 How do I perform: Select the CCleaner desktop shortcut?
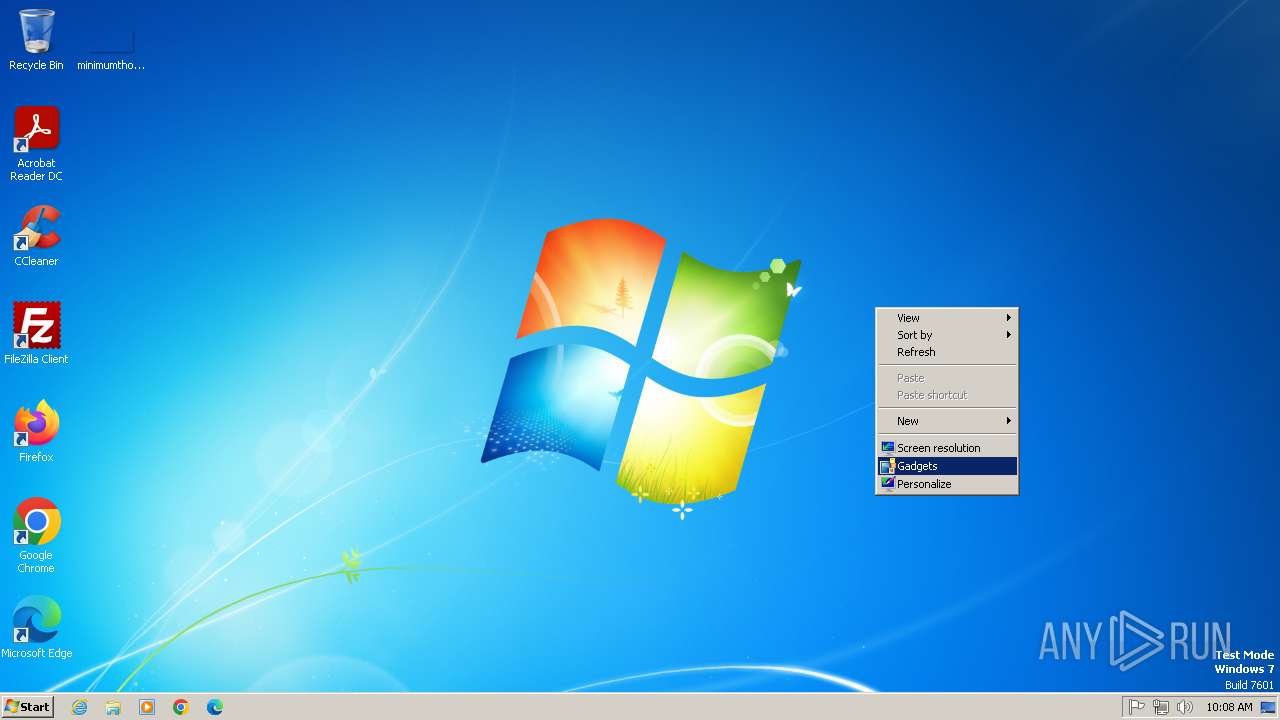36,236
